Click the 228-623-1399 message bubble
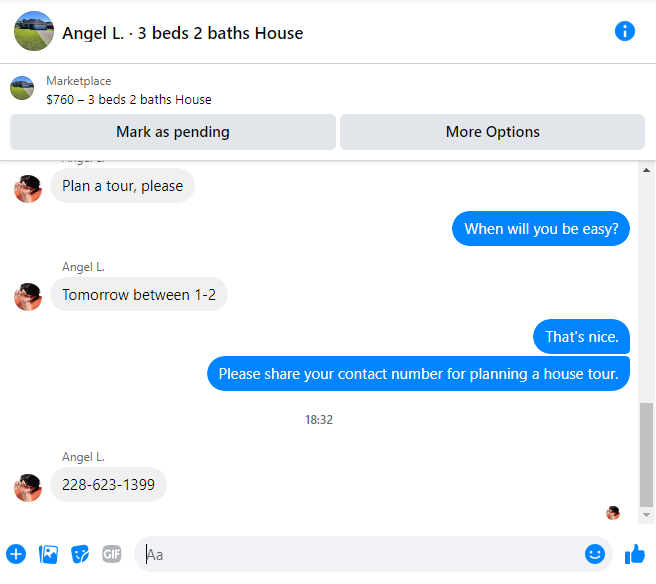 [x=108, y=484]
